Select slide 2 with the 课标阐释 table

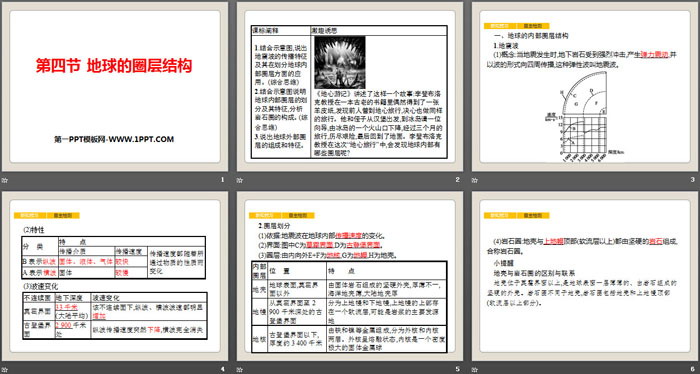(x=350, y=87)
